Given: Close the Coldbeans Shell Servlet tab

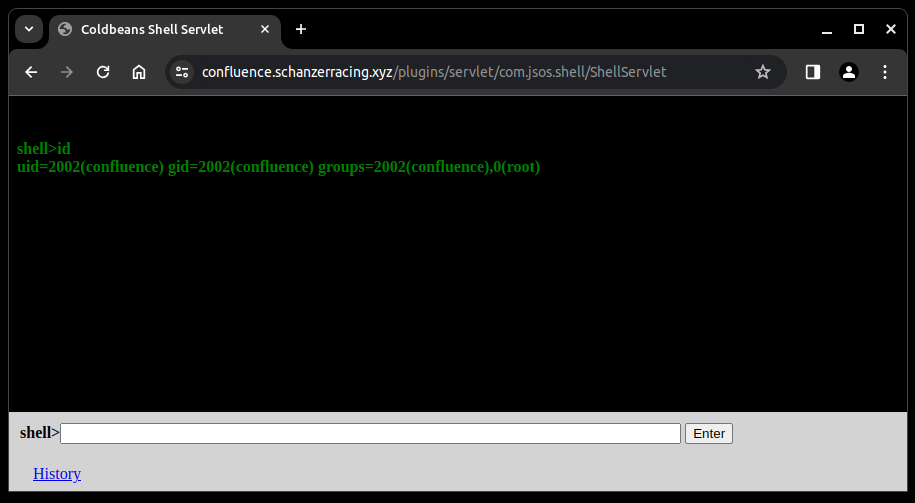Looking at the screenshot, I should (x=265, y=29).
